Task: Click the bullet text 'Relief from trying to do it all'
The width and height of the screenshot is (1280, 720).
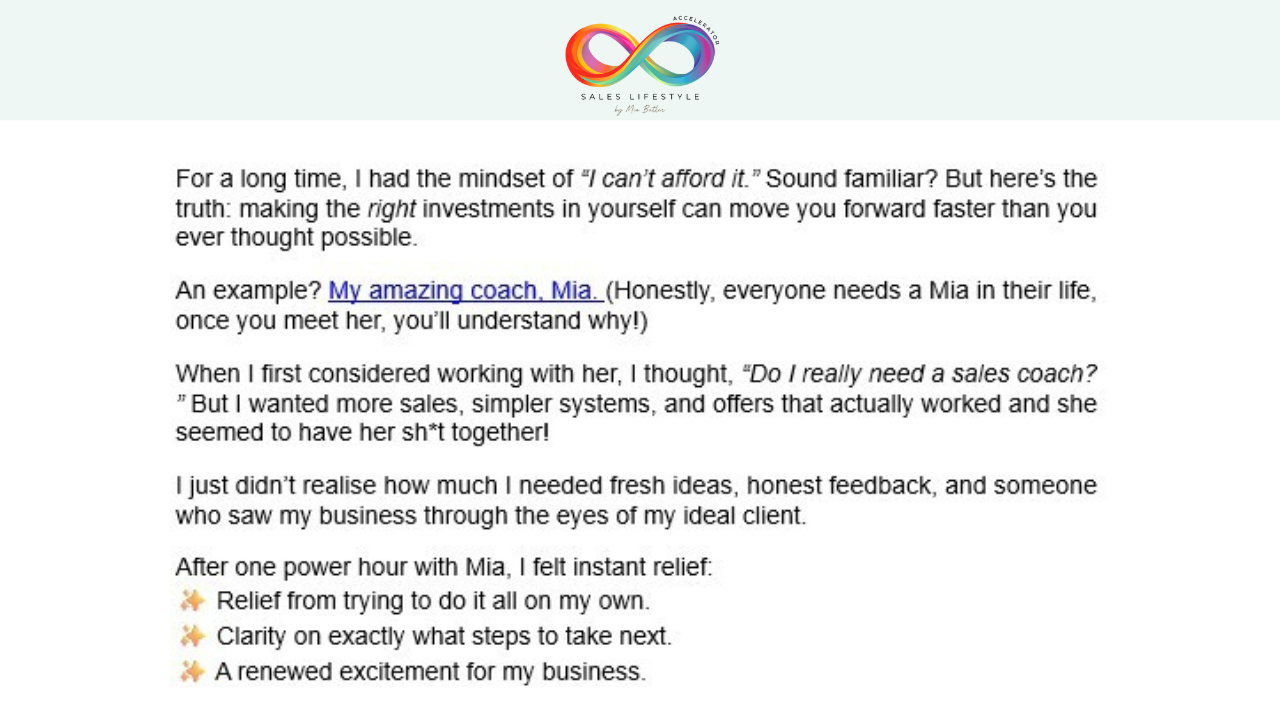Action: click(x=433, y=601)
